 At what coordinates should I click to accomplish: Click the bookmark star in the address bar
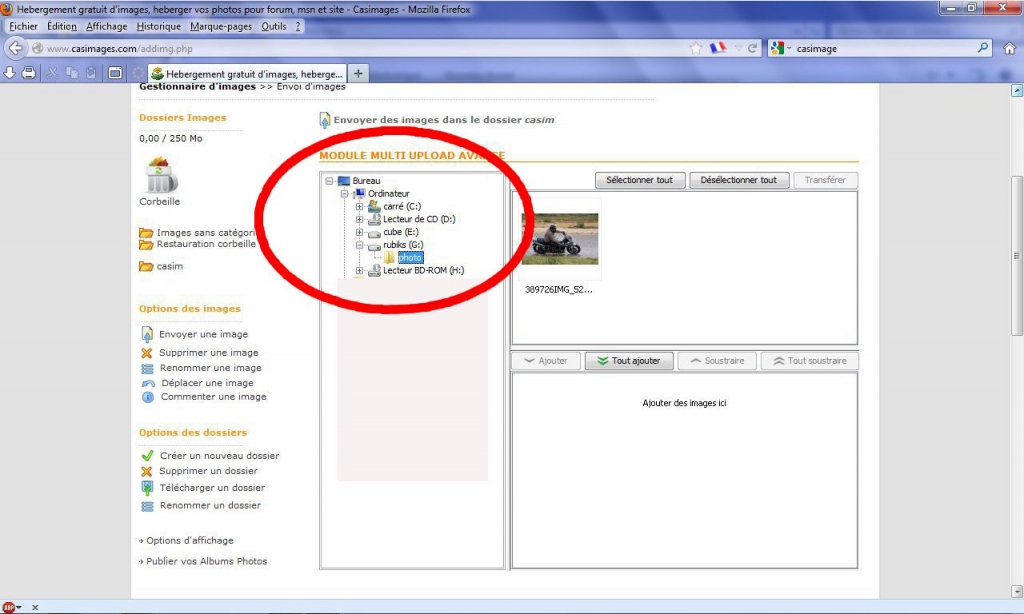696,48
